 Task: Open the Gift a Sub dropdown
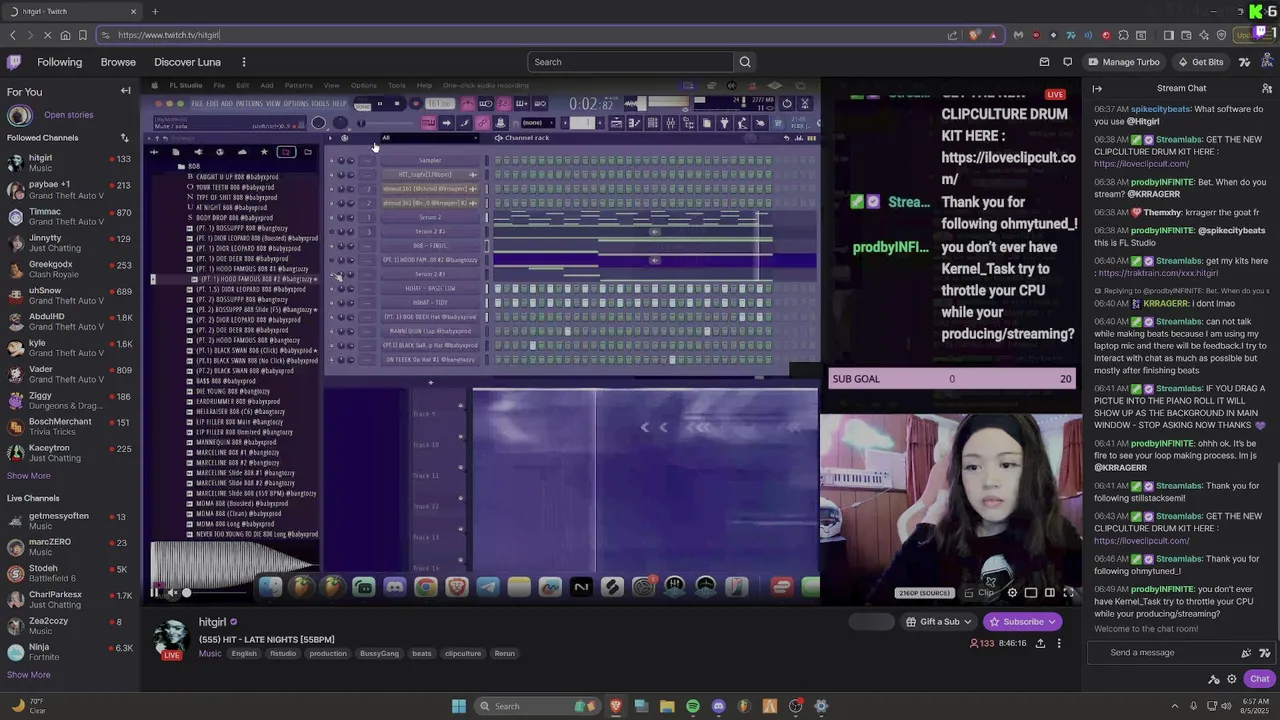(938, 622)
